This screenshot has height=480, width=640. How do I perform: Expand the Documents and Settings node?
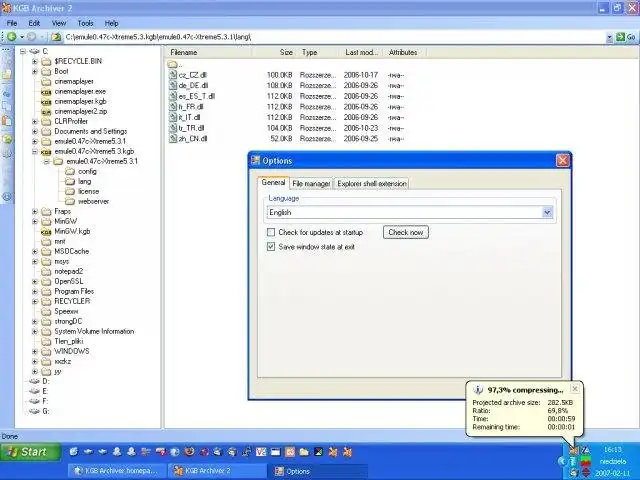[x=35, y=131]
